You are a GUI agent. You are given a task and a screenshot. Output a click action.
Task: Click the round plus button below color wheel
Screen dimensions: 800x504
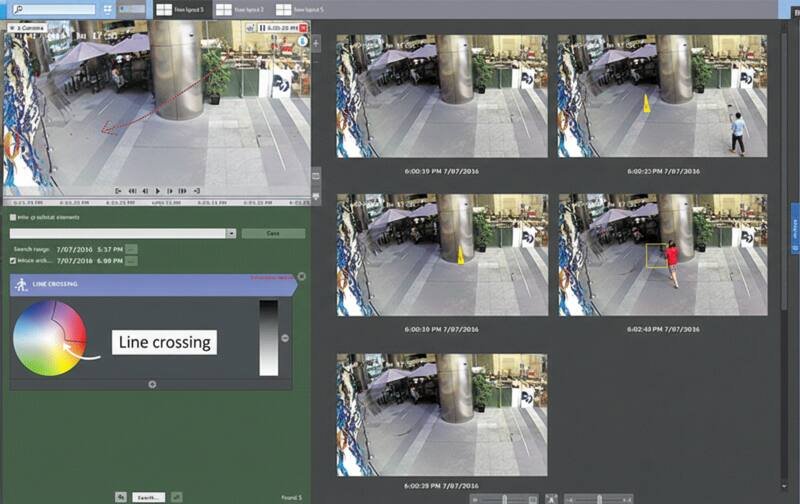[x=152, y=384]
